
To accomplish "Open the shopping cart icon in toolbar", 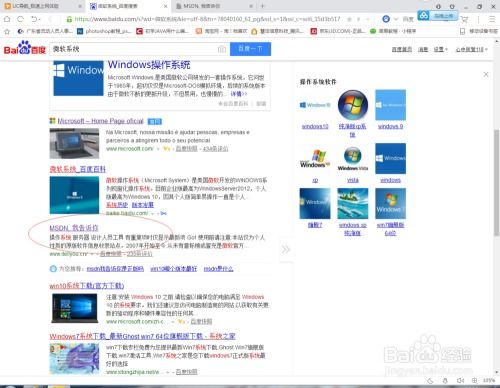I will (x=464, y=19).
